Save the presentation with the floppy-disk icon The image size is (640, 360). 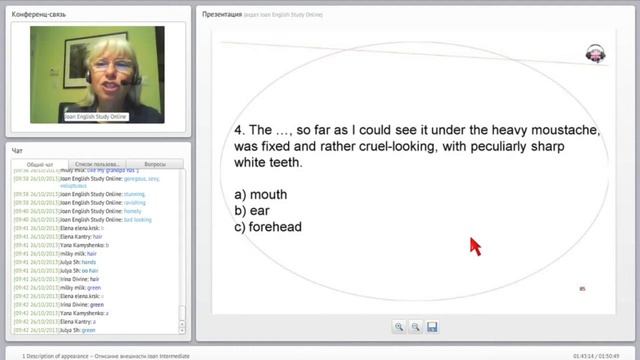pos(432,327)
